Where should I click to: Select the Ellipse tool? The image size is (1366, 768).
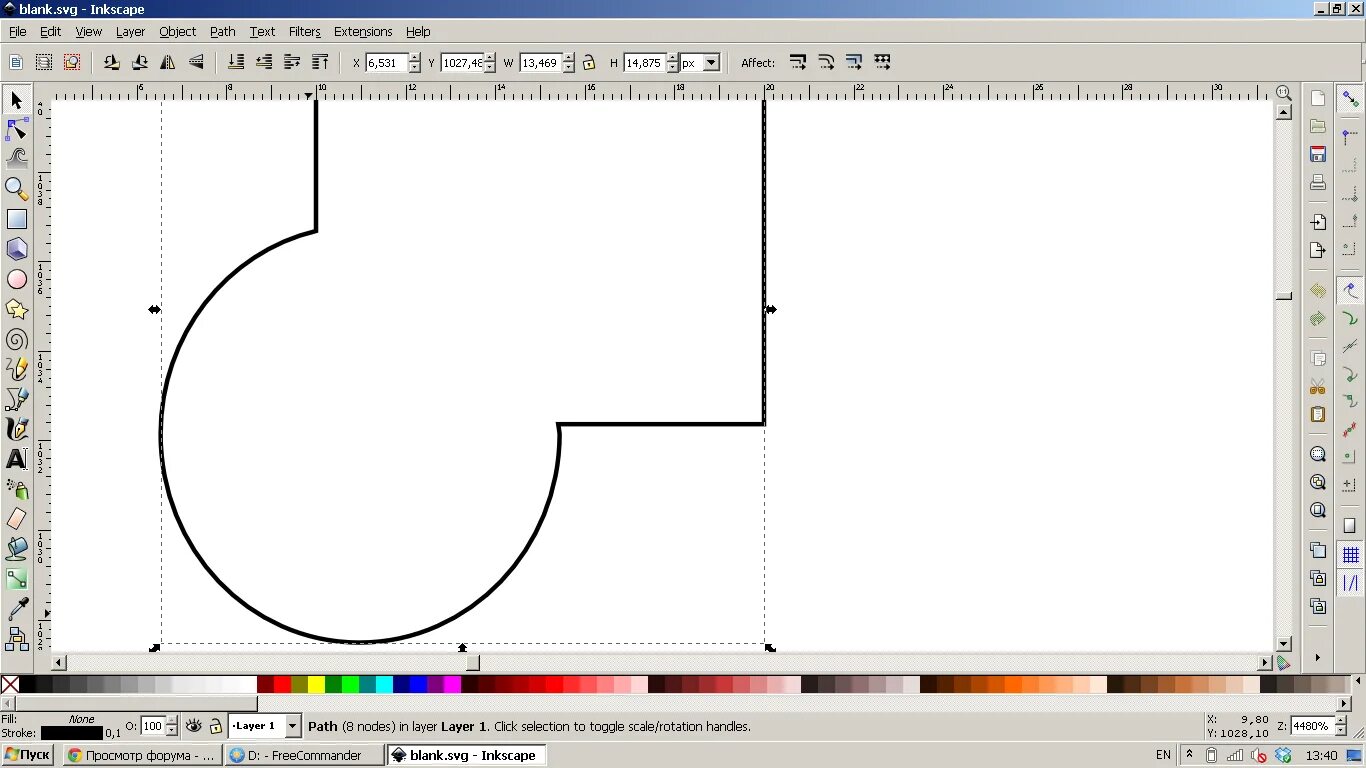click(17, 279)
